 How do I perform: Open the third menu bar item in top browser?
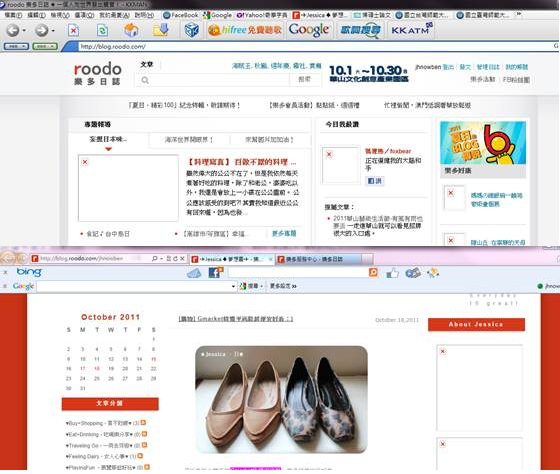tap(60, 15)
